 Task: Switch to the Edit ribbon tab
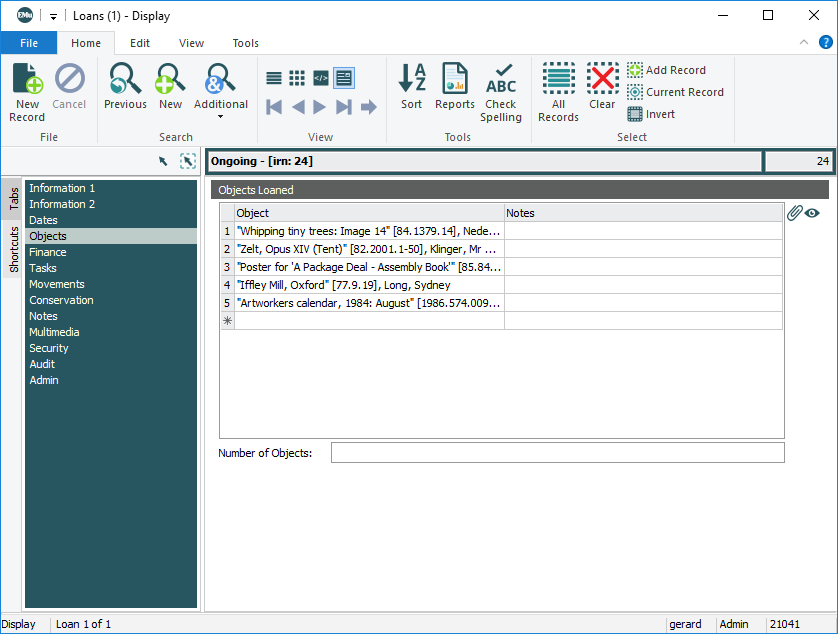pyautogui.click(x=140, y=43)
